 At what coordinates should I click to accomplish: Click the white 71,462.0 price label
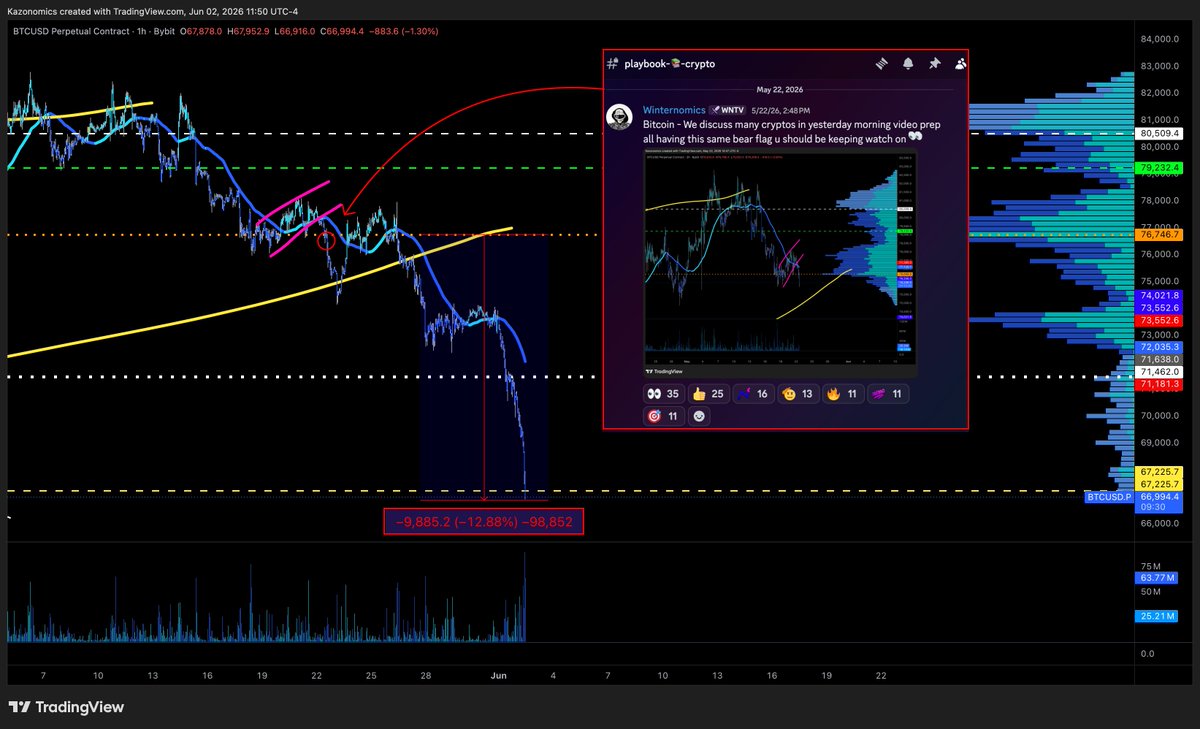coord(1160,371)
